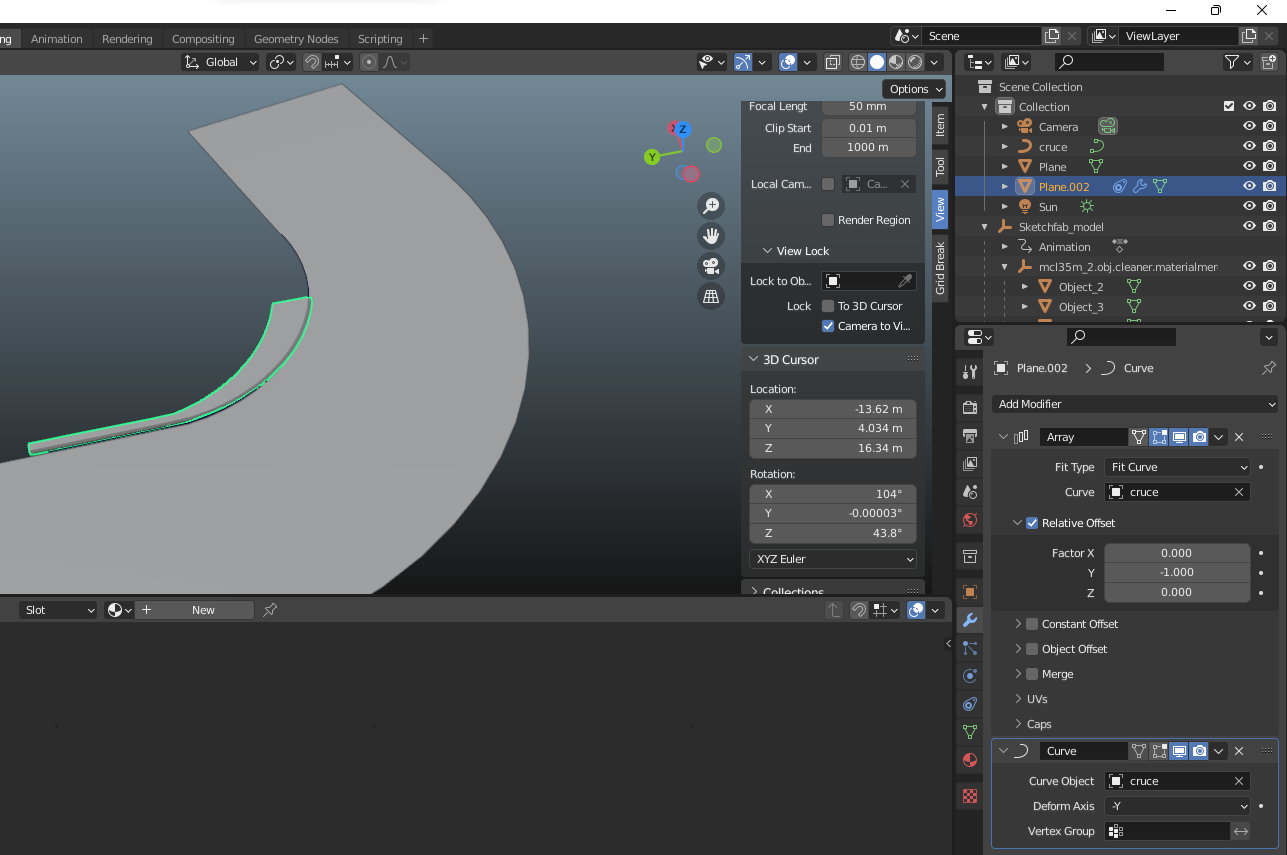Open the Object Data properties tab
The width and height of the screenshot is (1287, 855).
click(969, 732)
